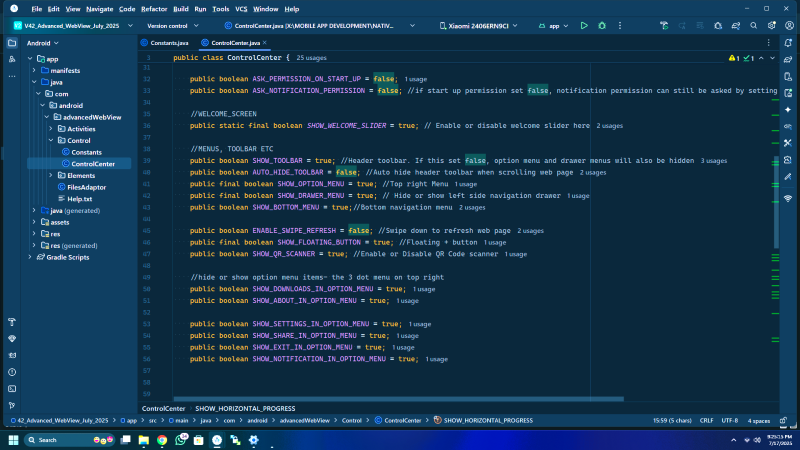Open File Explorer from the taskbar
The image size is (800, 450).
coord(144,440)
